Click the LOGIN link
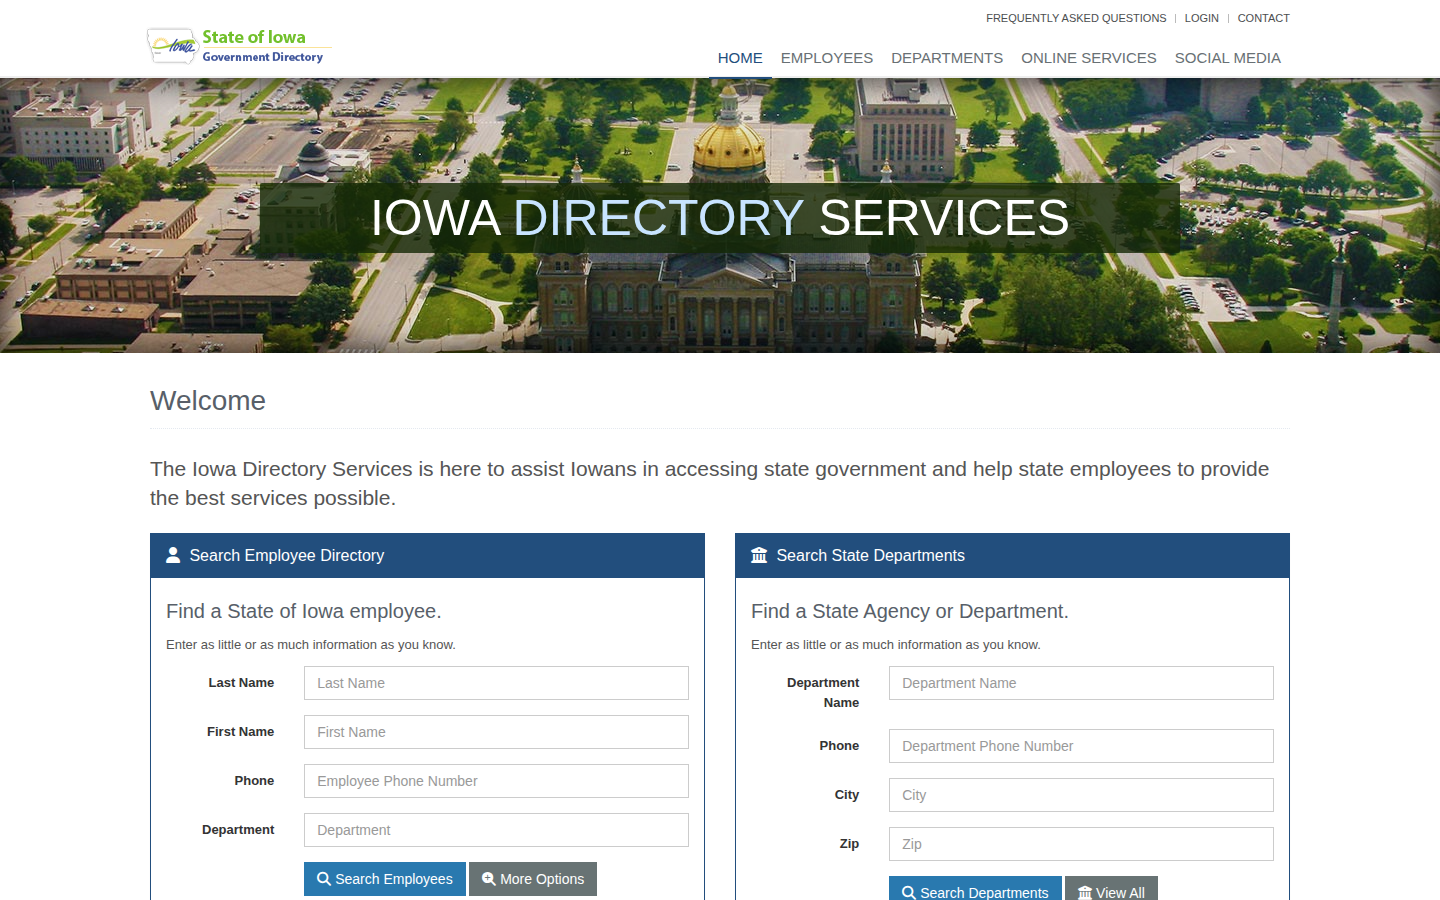Screen dimensions: 1440x900 pyautogui.click(x=1202, y=18)
